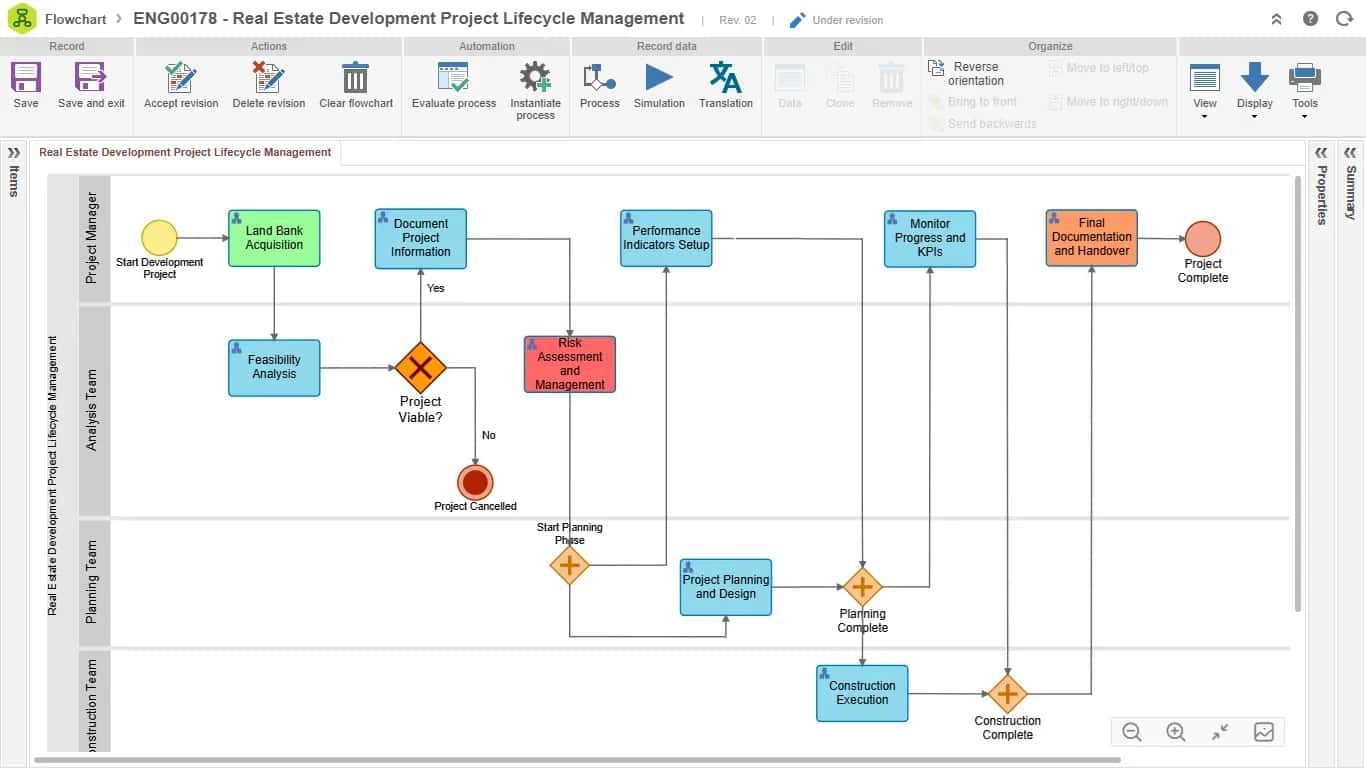Select the Land Bank Acquisition task

(x=274, y=238)
